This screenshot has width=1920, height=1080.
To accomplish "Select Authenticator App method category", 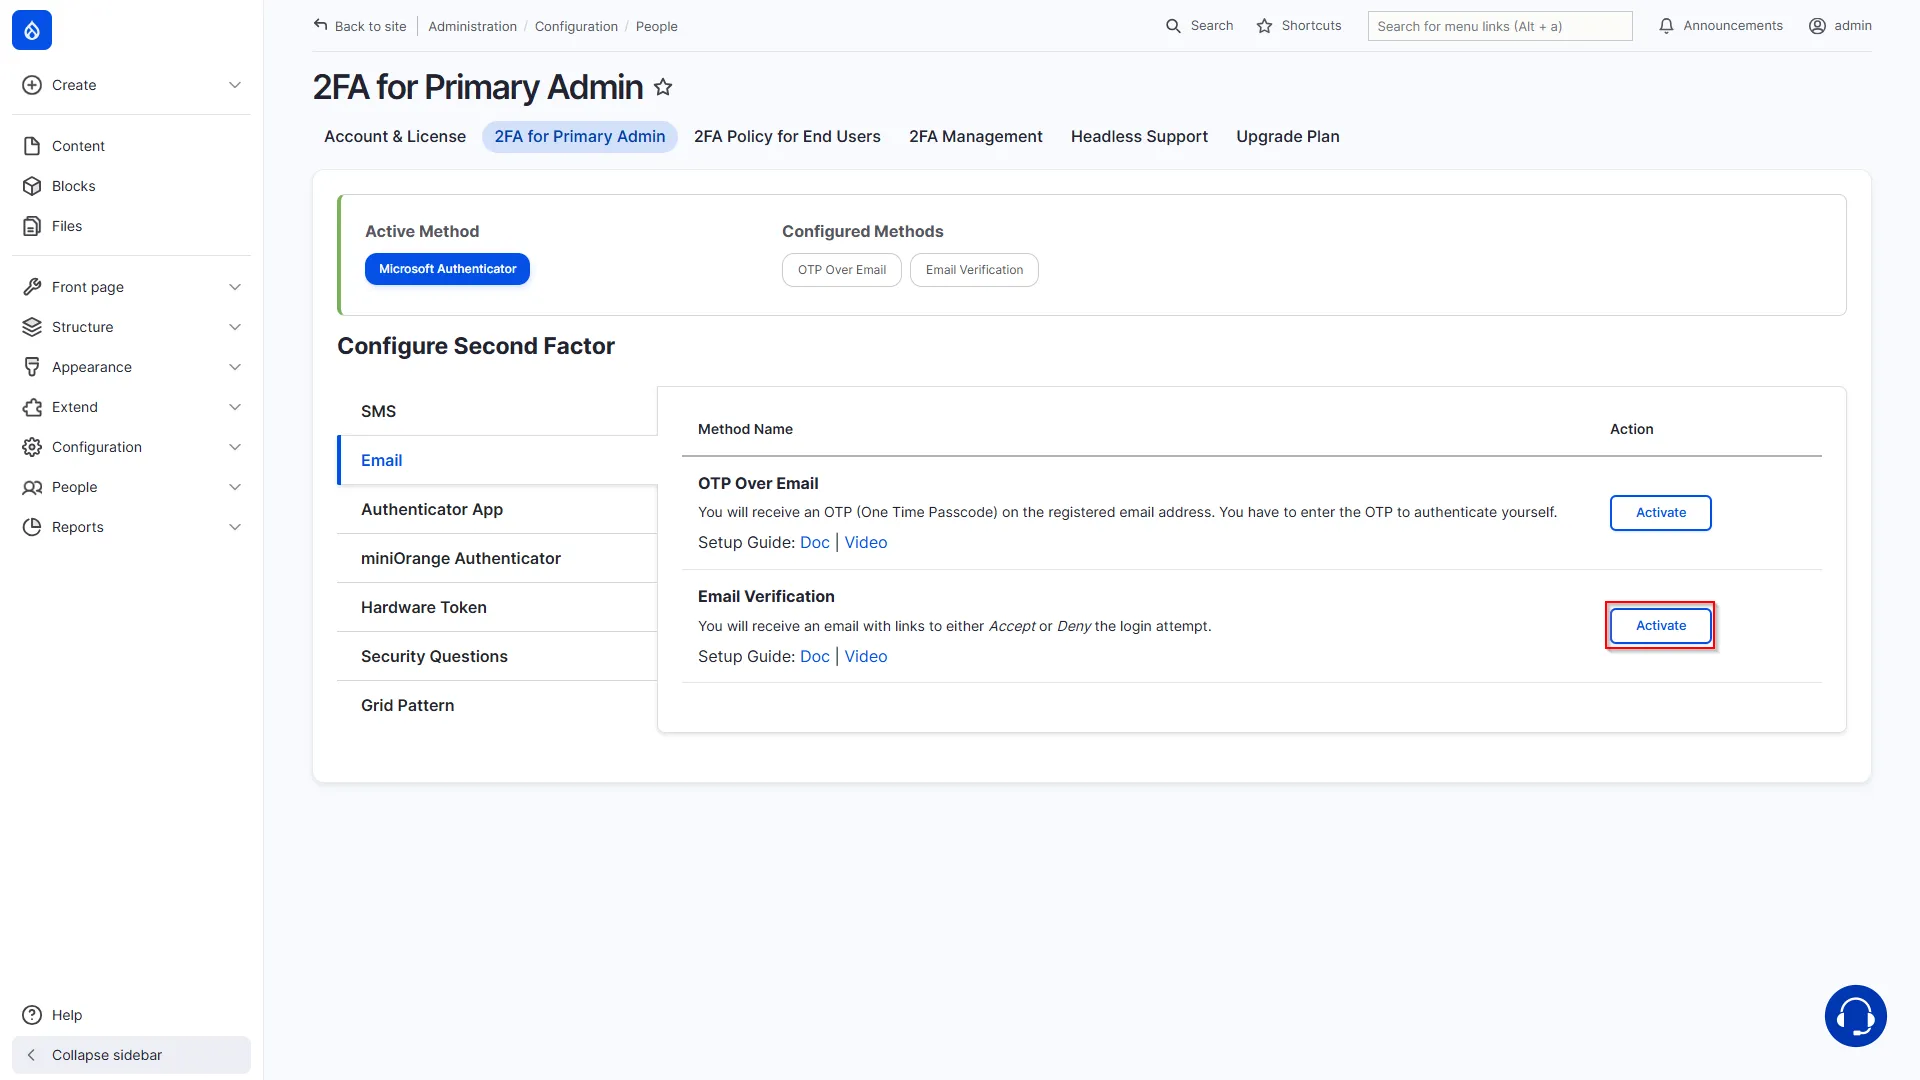I will [497, 509].
